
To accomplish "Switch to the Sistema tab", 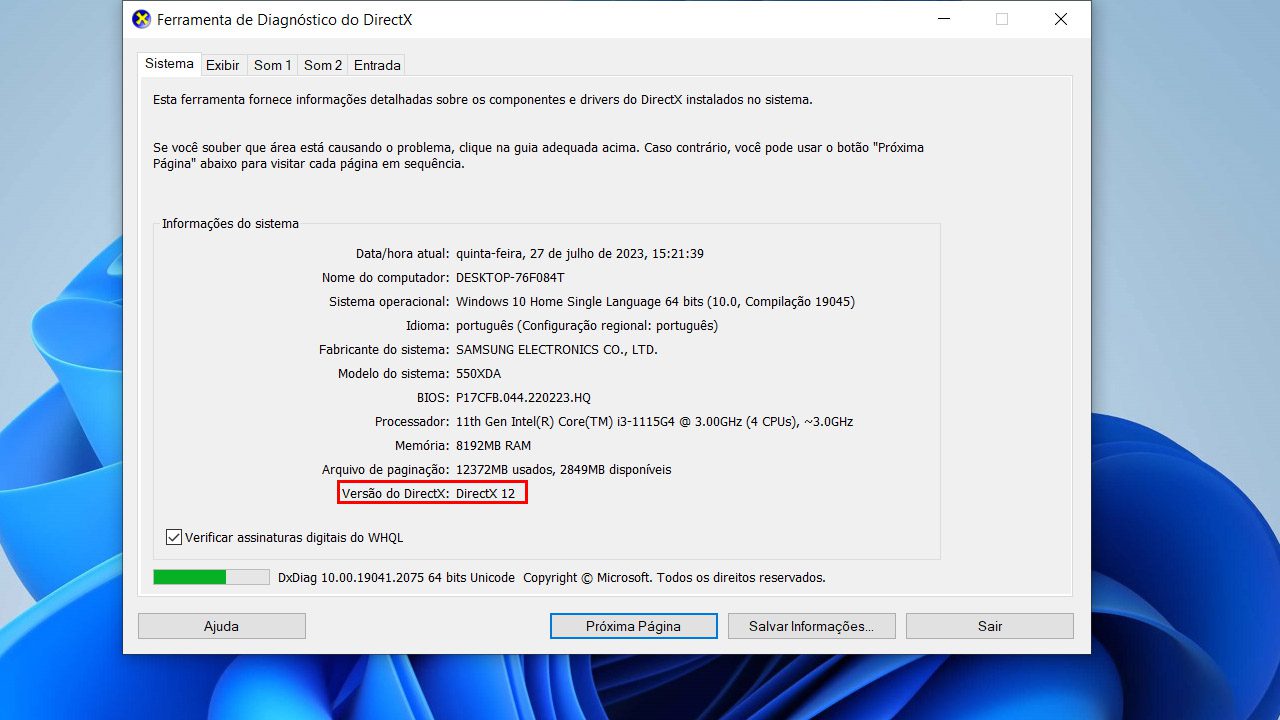I will (x=169, y=64).
